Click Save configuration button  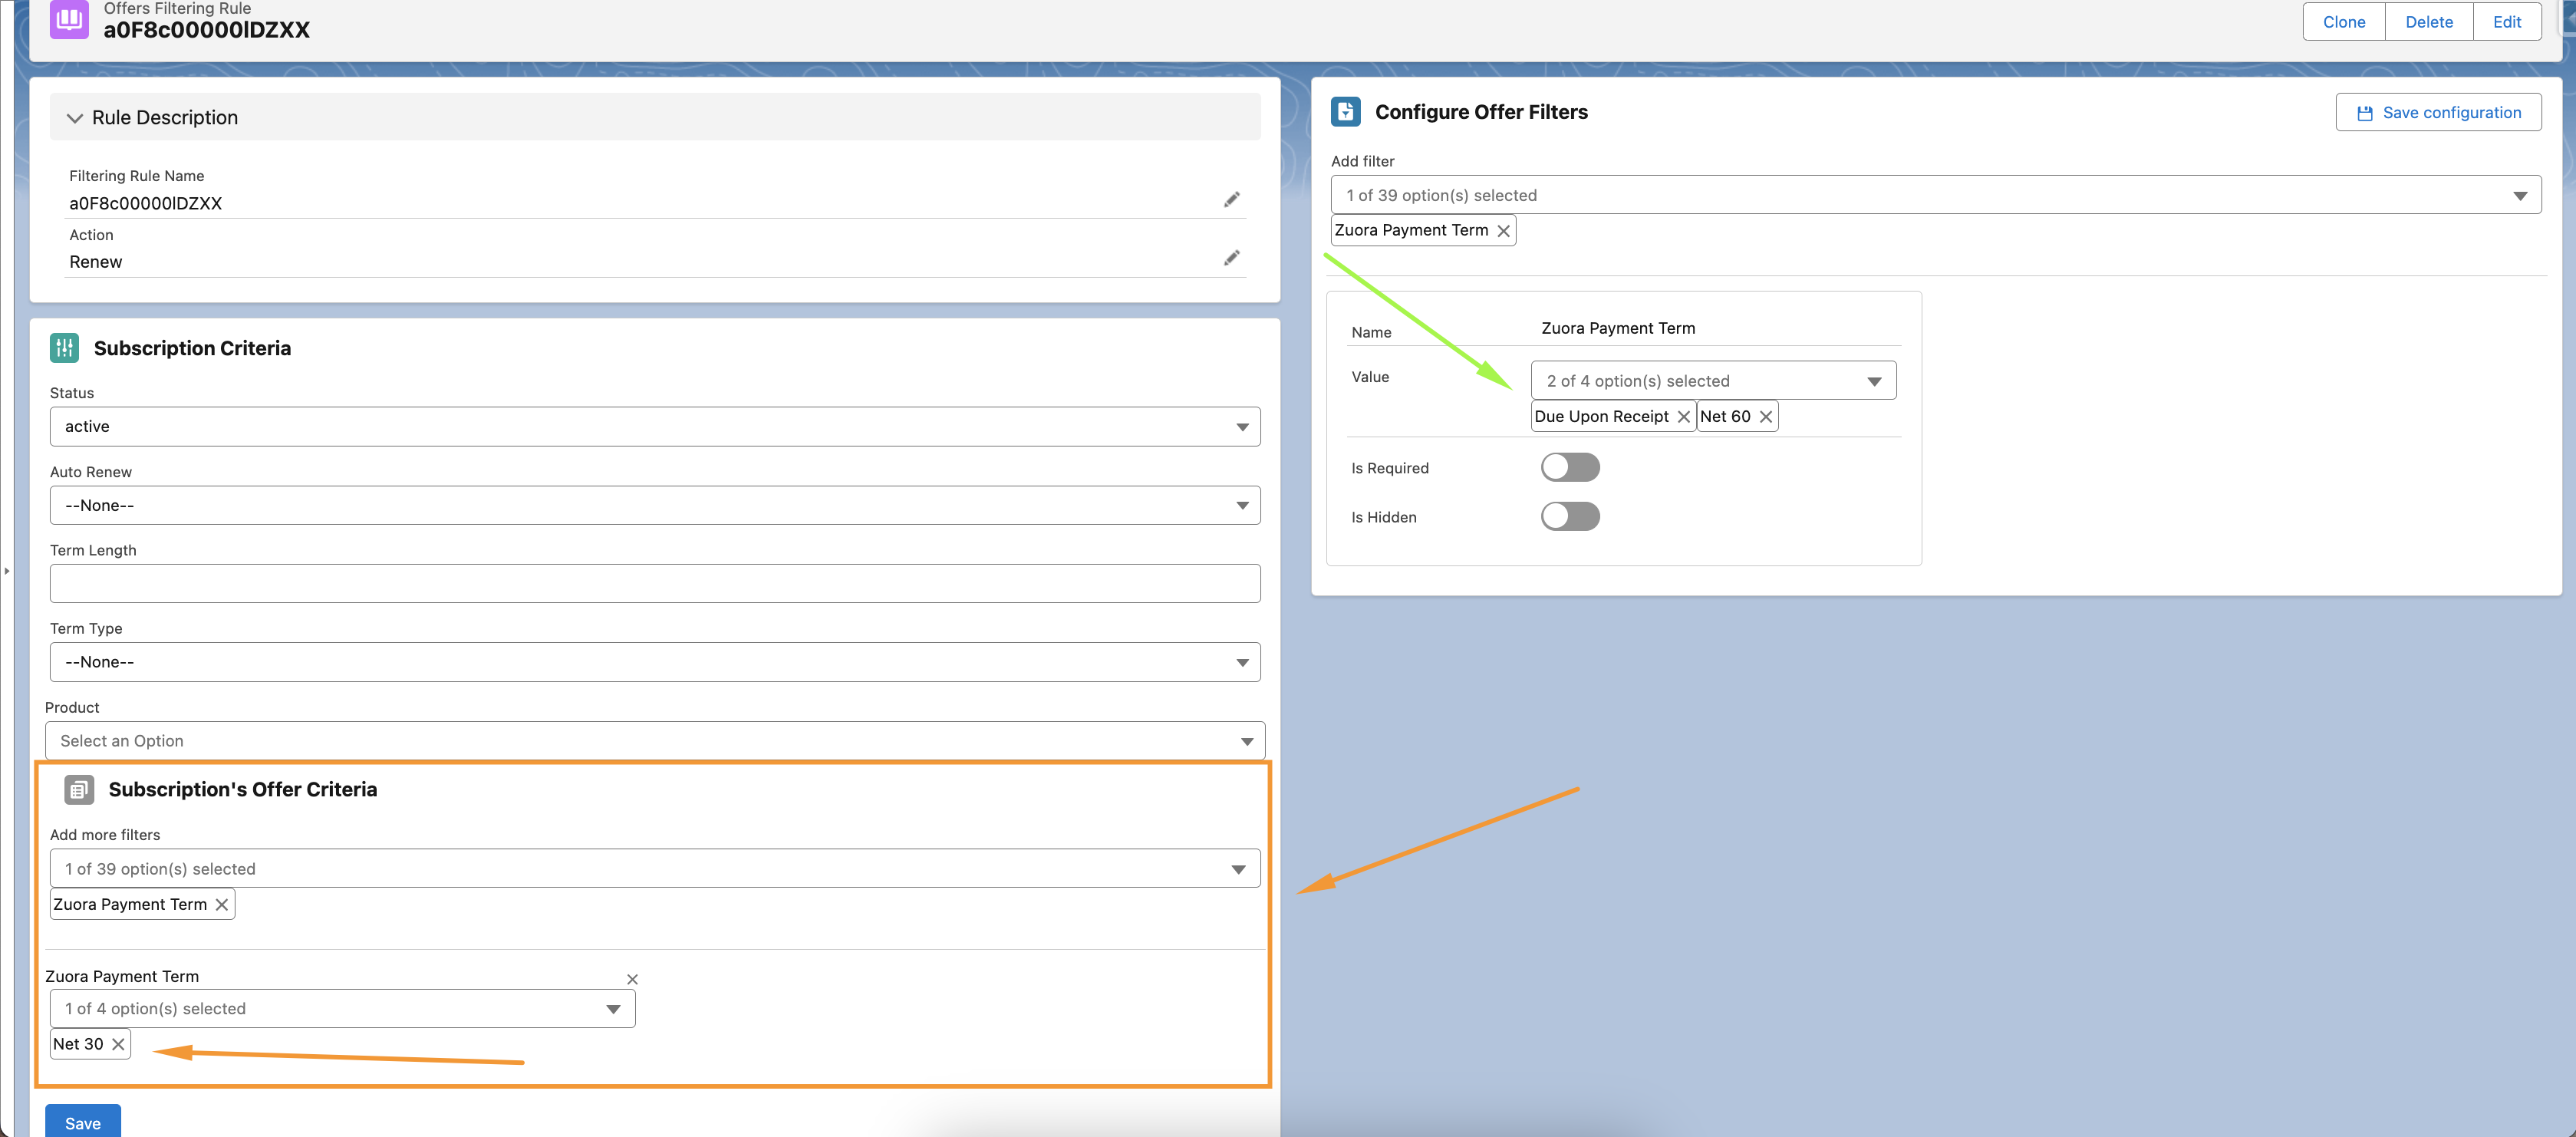click(2437, 112)
